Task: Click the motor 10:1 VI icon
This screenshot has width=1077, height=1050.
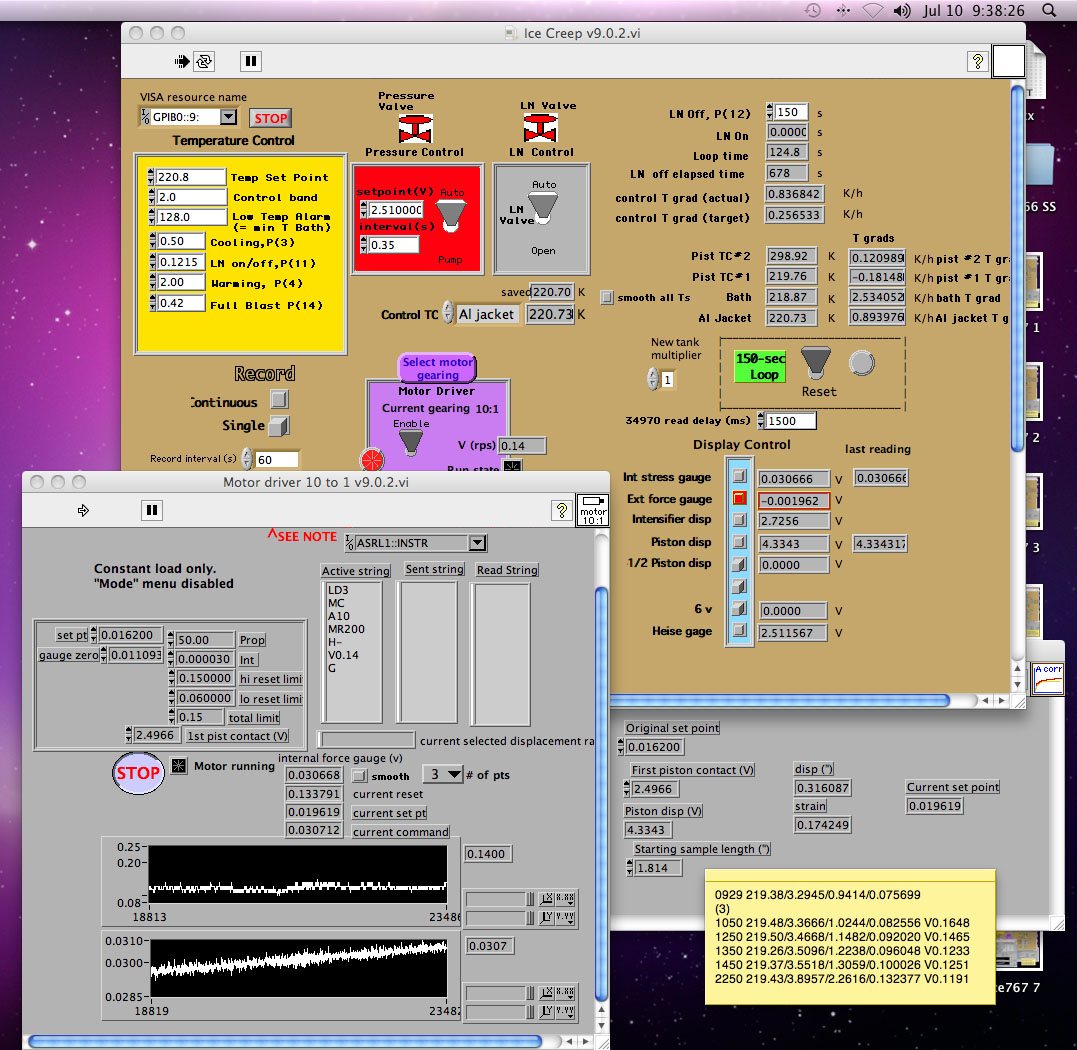Action: [x=593, y=510]
